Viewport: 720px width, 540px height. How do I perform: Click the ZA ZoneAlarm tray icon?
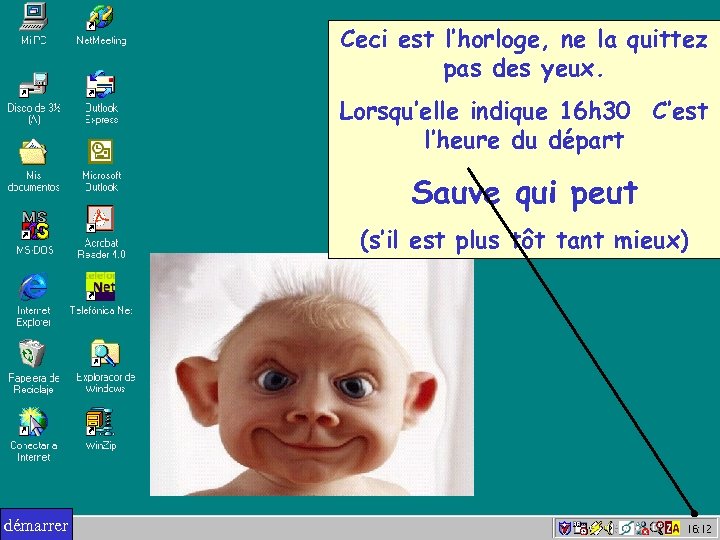672,528
